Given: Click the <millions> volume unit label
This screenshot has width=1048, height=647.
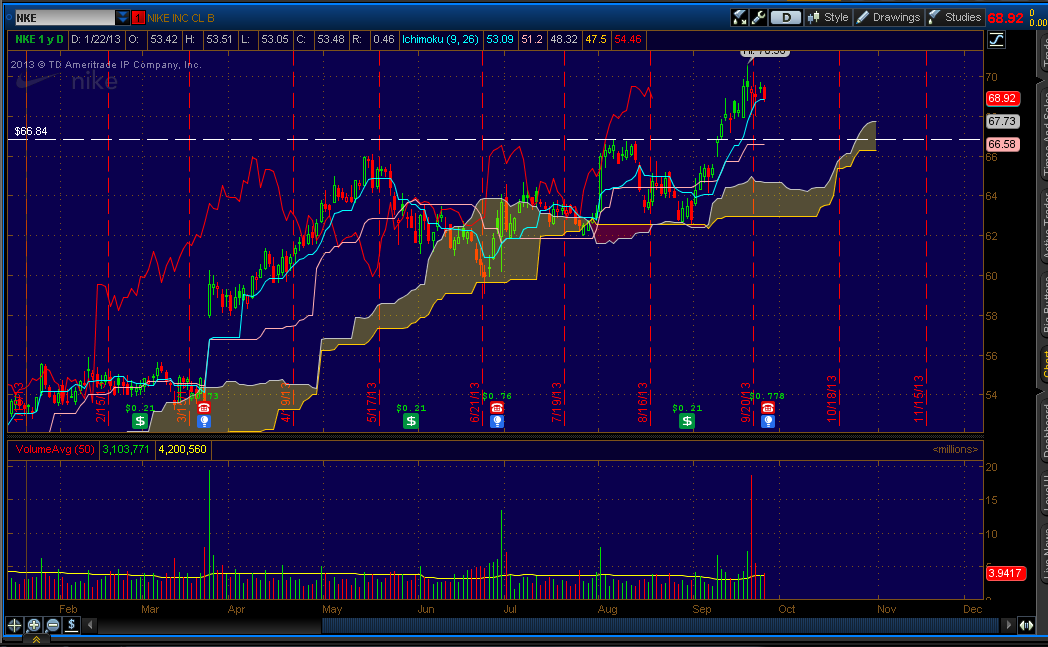Looking at the screenshot, I should (955, 449).
